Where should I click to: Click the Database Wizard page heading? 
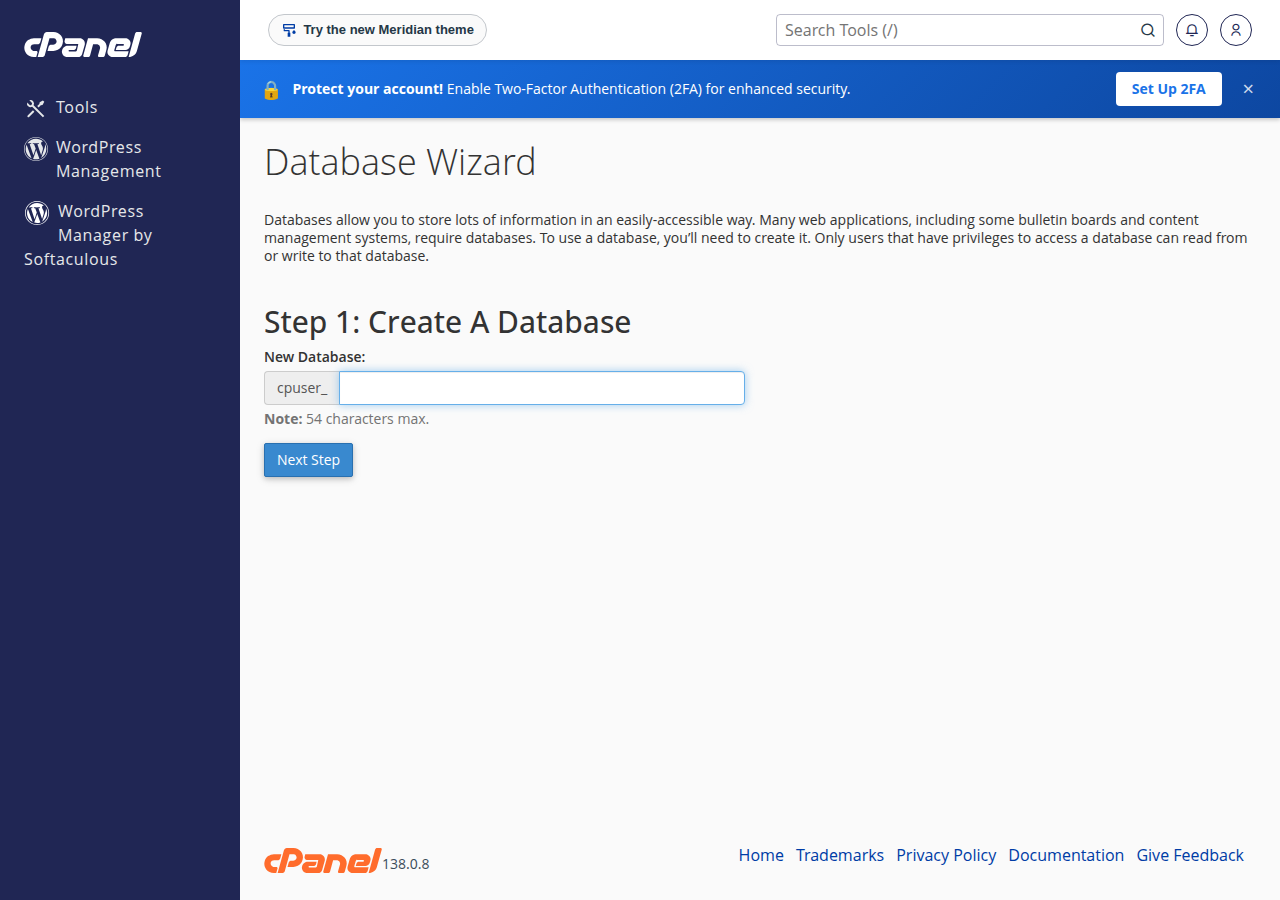[x=400, y=162]
